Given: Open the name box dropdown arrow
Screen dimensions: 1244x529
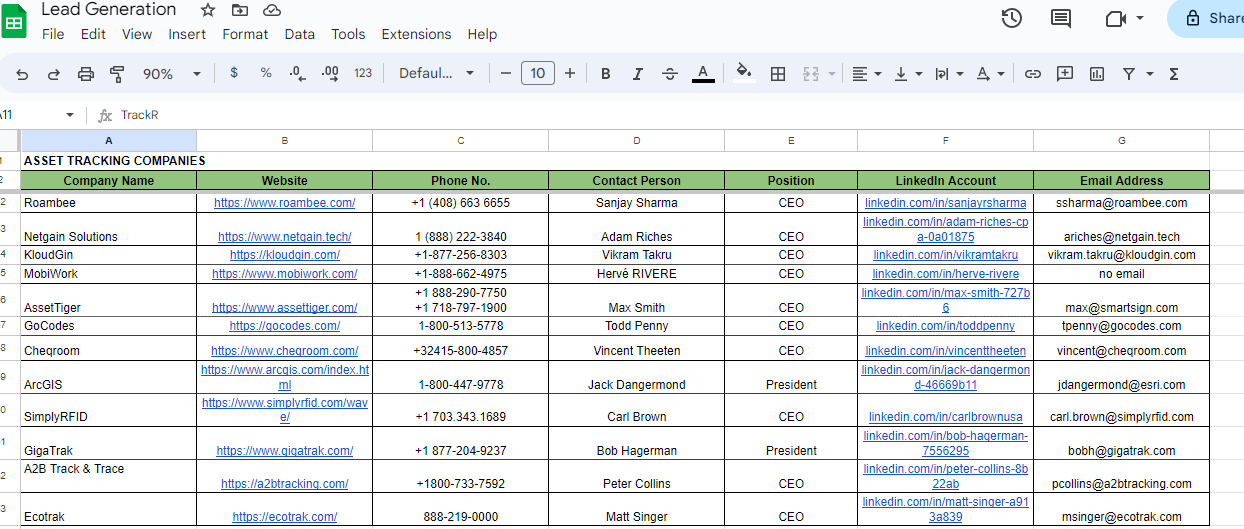Looking at the screenshot, I should [x=69, y=115].
